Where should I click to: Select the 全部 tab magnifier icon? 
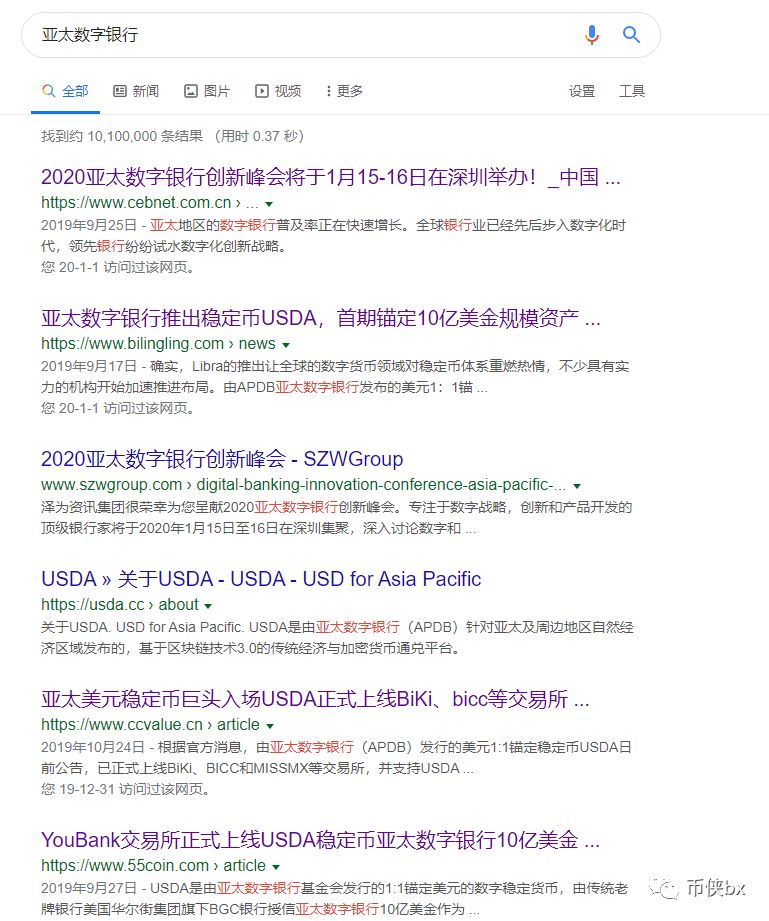[48, 91]
